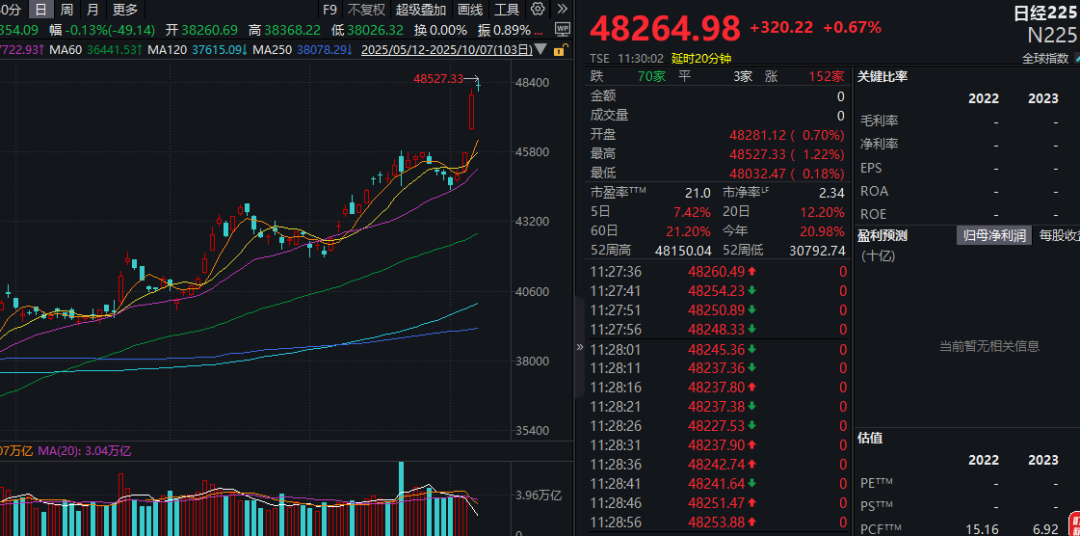
Task: Click the F9 button
Action: pyautogui.click(x=330, y=9)
